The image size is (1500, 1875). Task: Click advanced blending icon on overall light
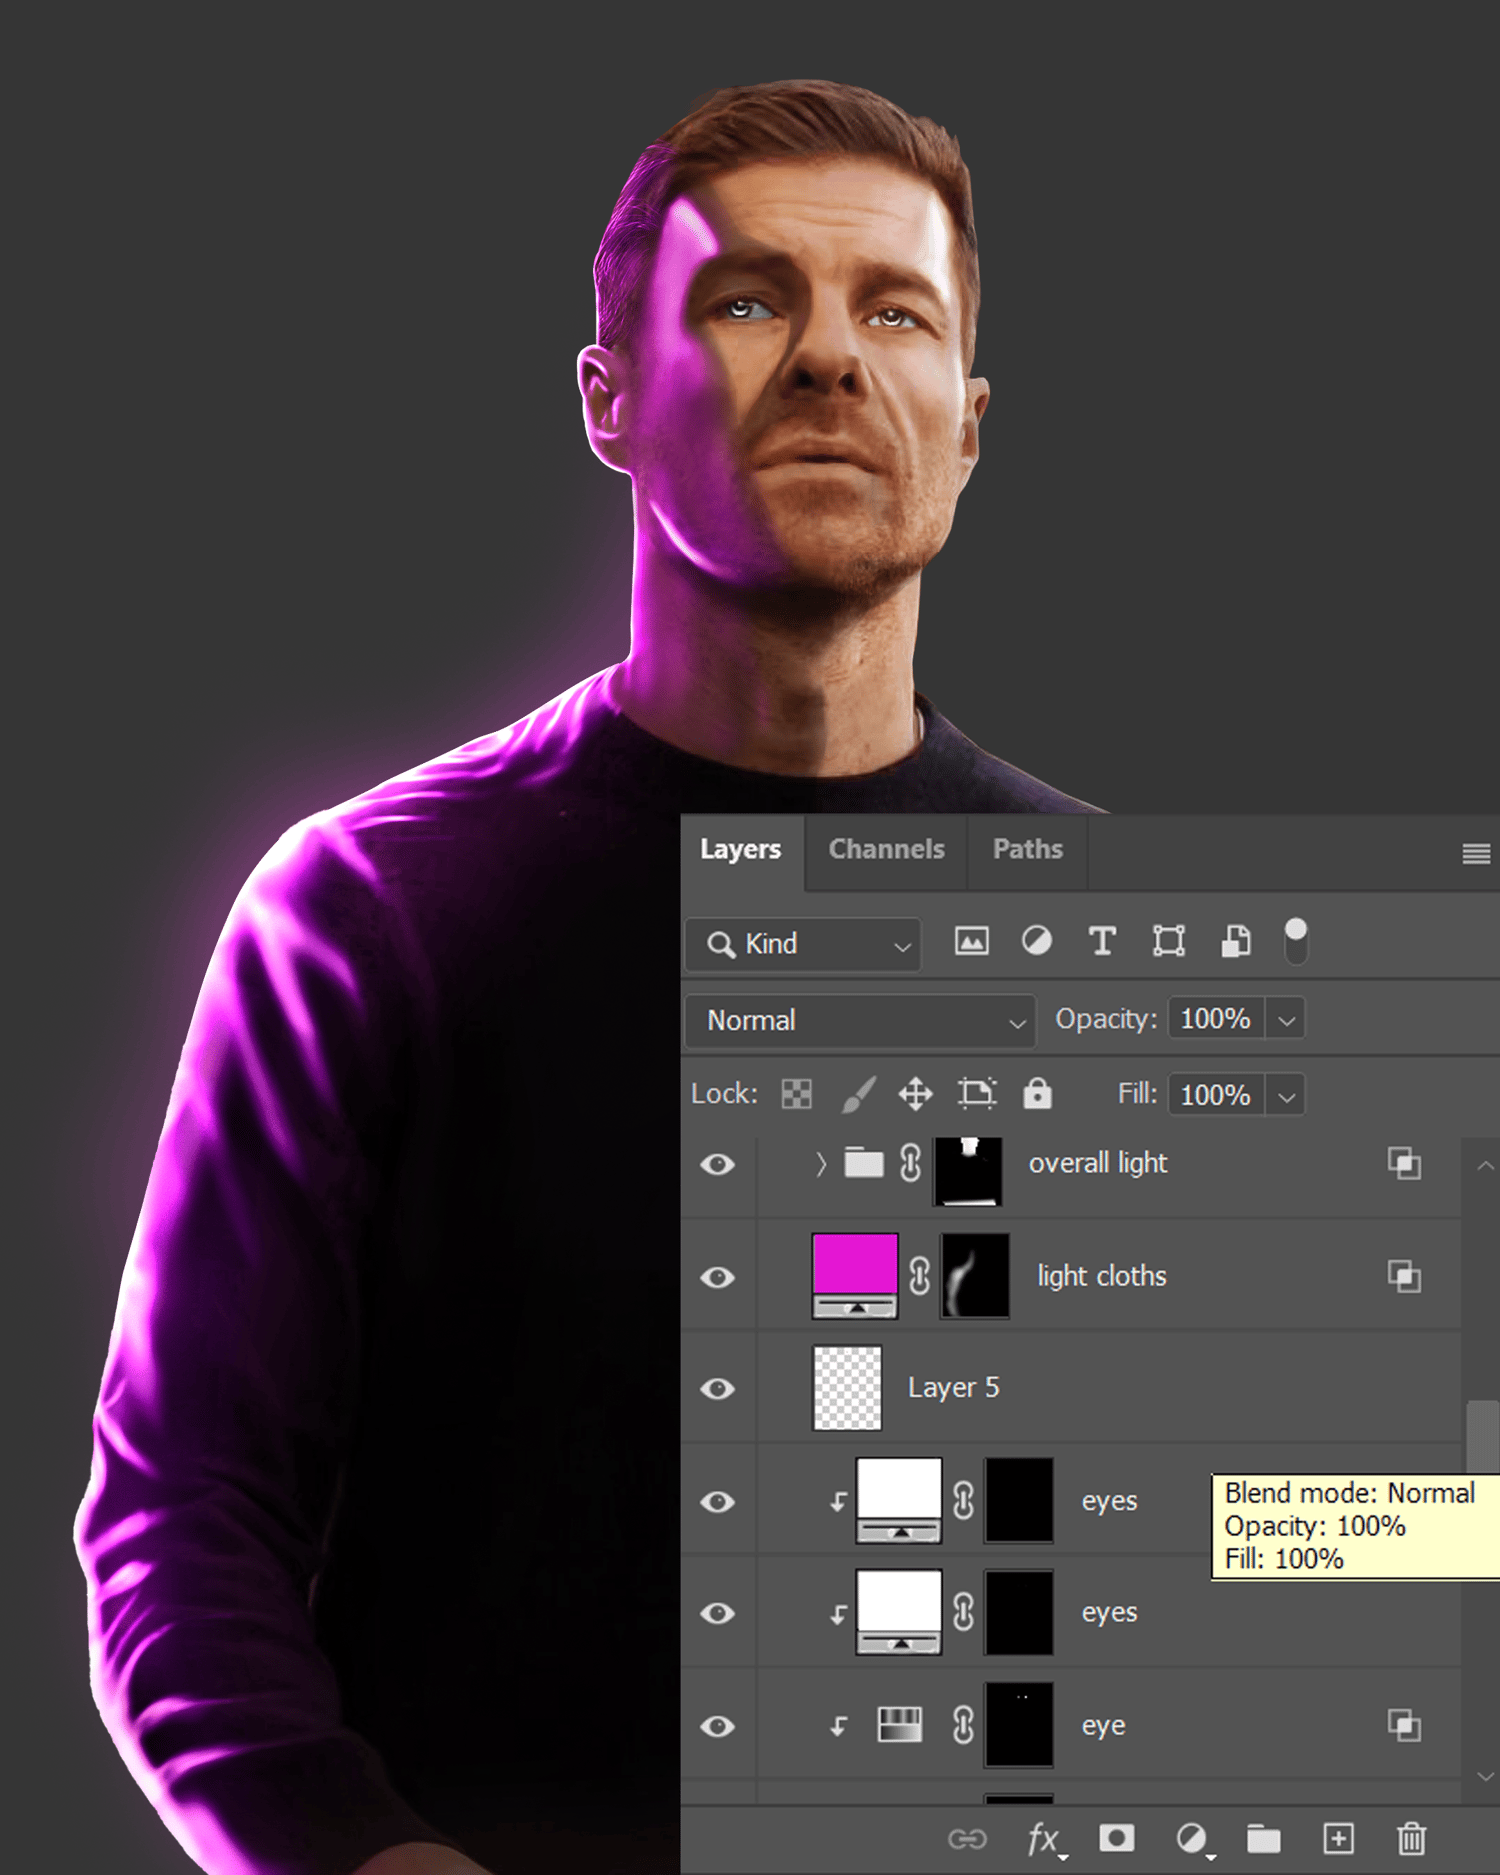(x=1404, y=1163)
